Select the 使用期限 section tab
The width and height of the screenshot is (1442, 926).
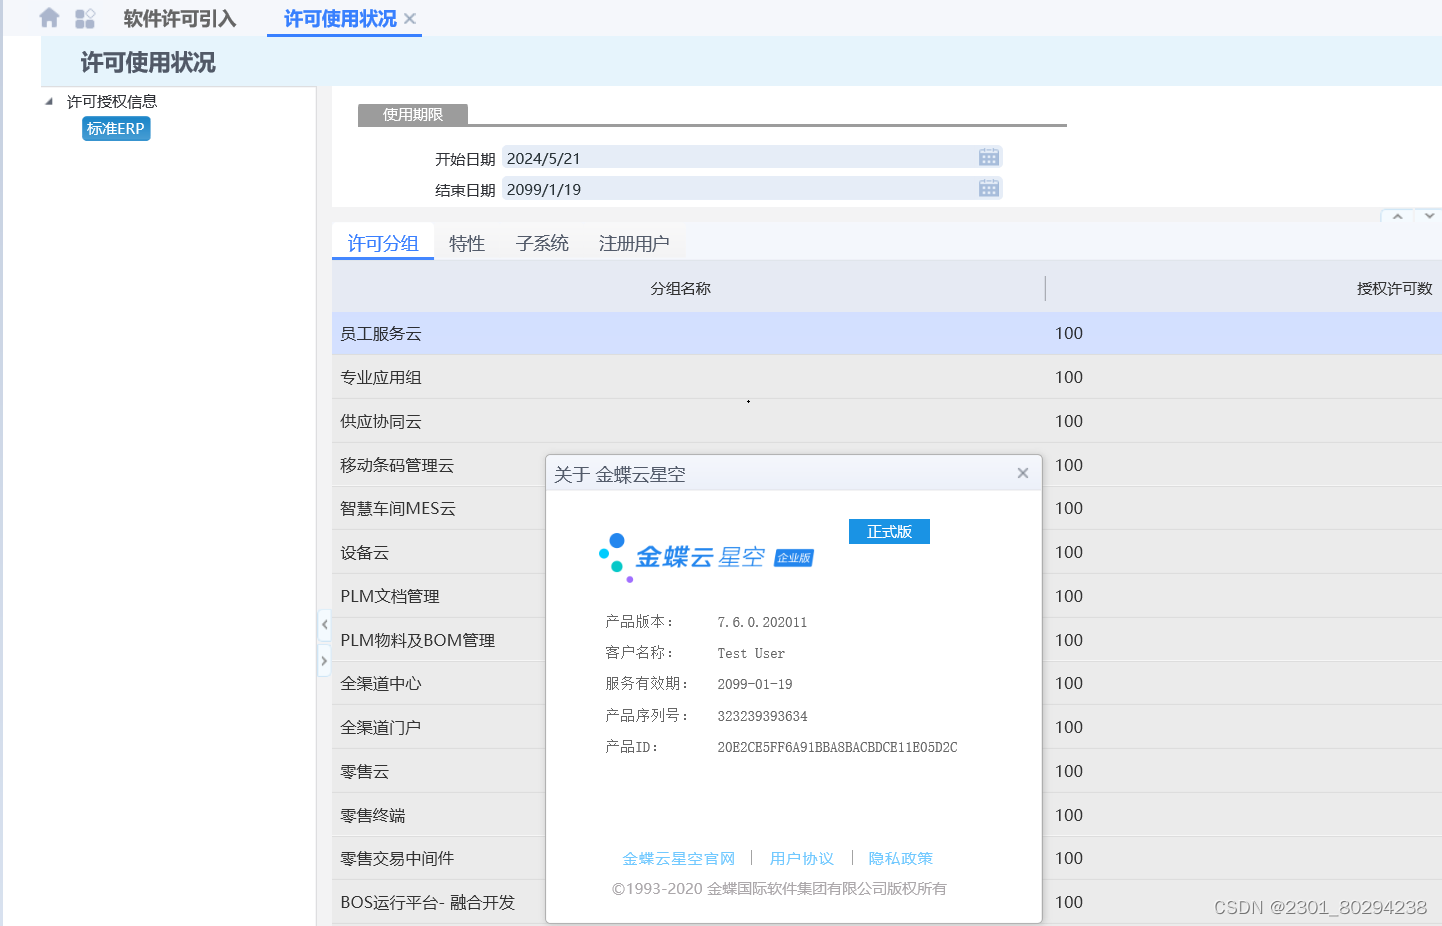coord(413,114)
